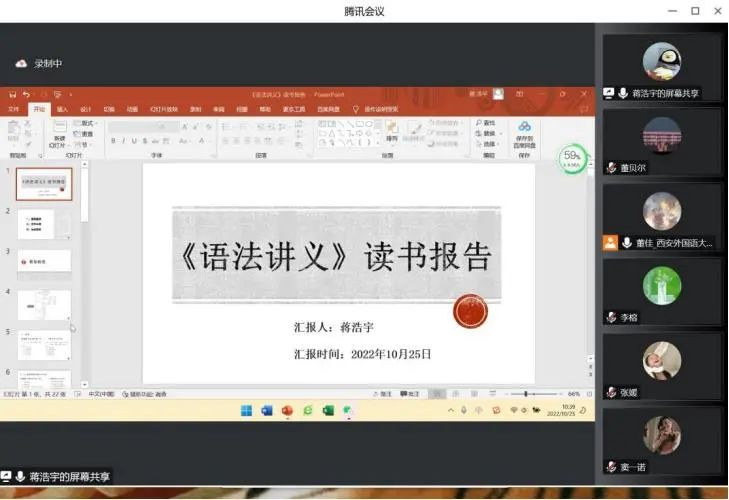Select slide 2 thumbnail in slide pane
729x500 pixels.
(x=44, y=224)
